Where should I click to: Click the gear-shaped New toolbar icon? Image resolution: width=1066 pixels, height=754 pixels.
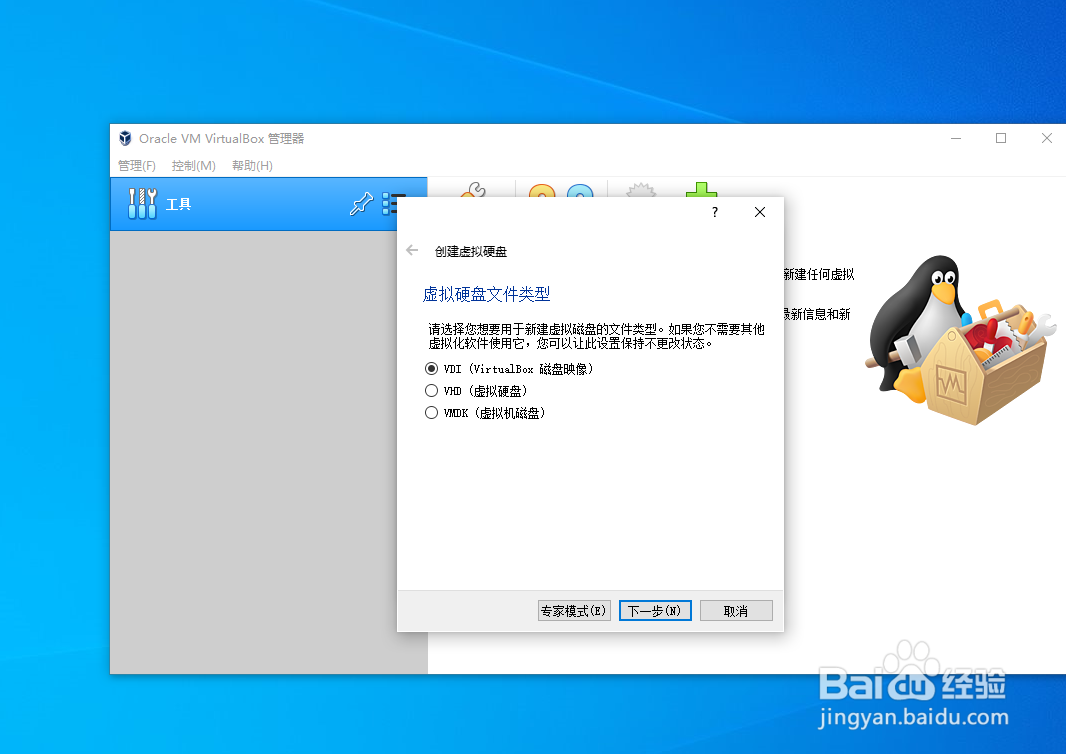(640, 190)
